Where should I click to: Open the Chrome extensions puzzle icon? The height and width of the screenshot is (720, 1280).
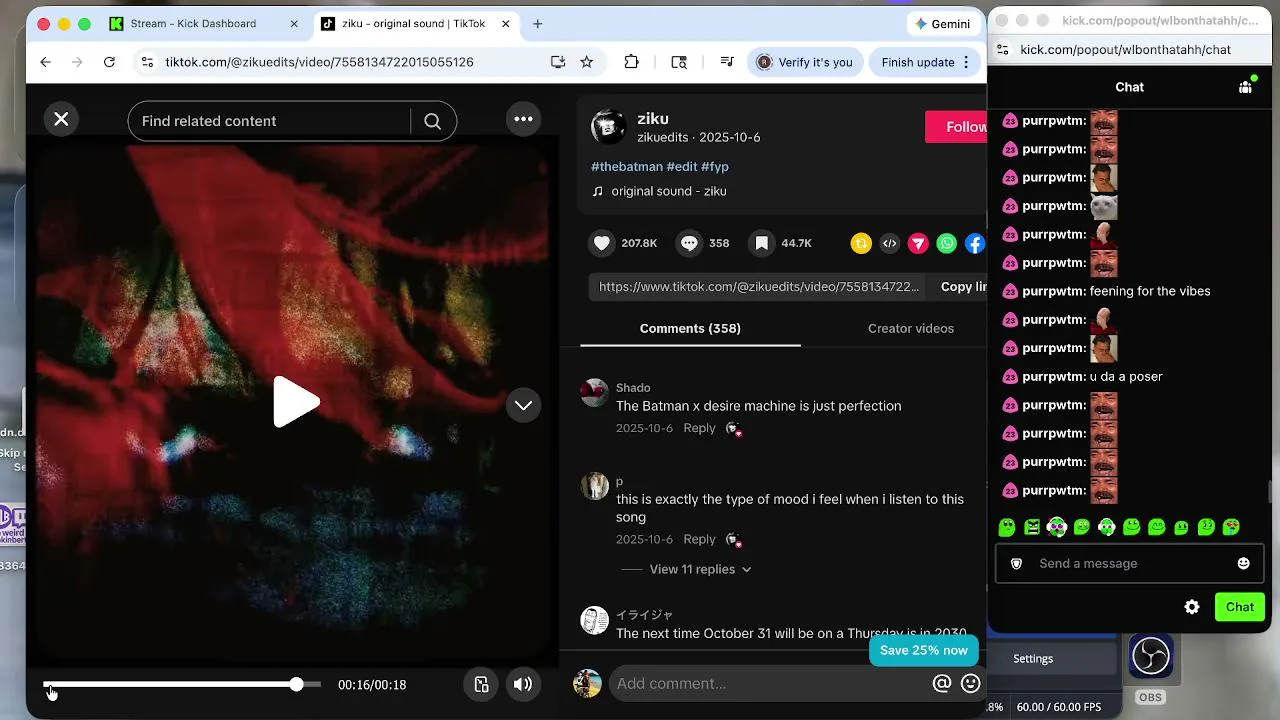(631, 62)
